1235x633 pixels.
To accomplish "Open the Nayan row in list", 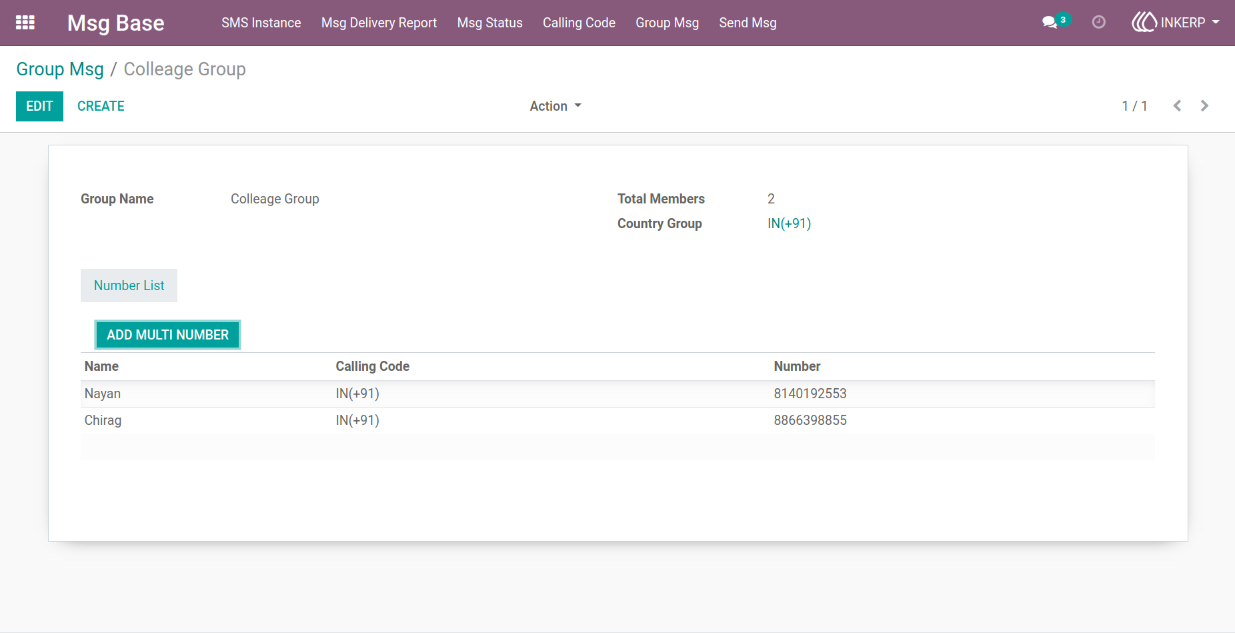I will tap(618, 394).
